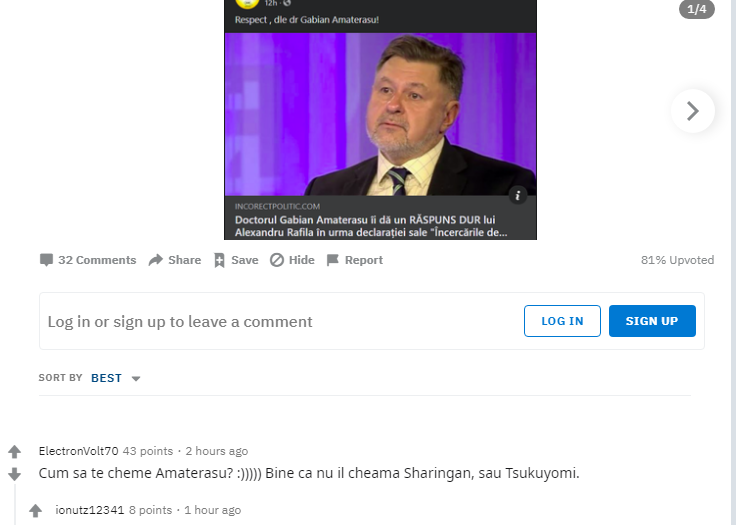Report this post via flag icon
736x525 pixels.
pyautogui.click(x=355, y=260)
